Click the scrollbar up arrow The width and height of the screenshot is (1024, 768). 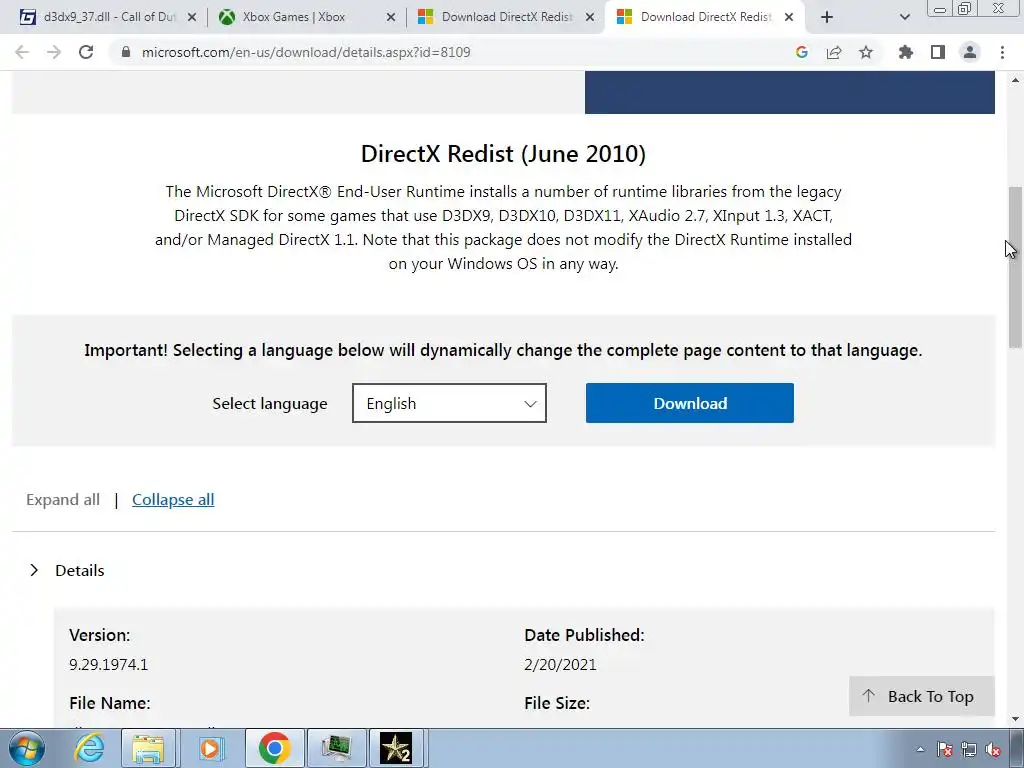(x=1015, y=80)
